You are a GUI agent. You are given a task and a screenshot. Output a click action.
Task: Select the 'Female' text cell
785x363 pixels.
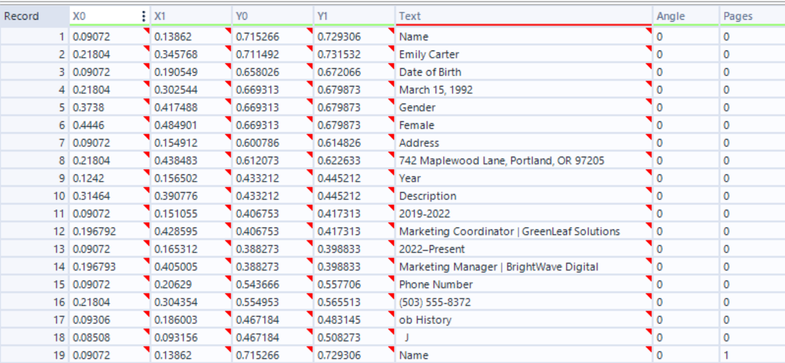pyautogui.click(x=524, y=125)
